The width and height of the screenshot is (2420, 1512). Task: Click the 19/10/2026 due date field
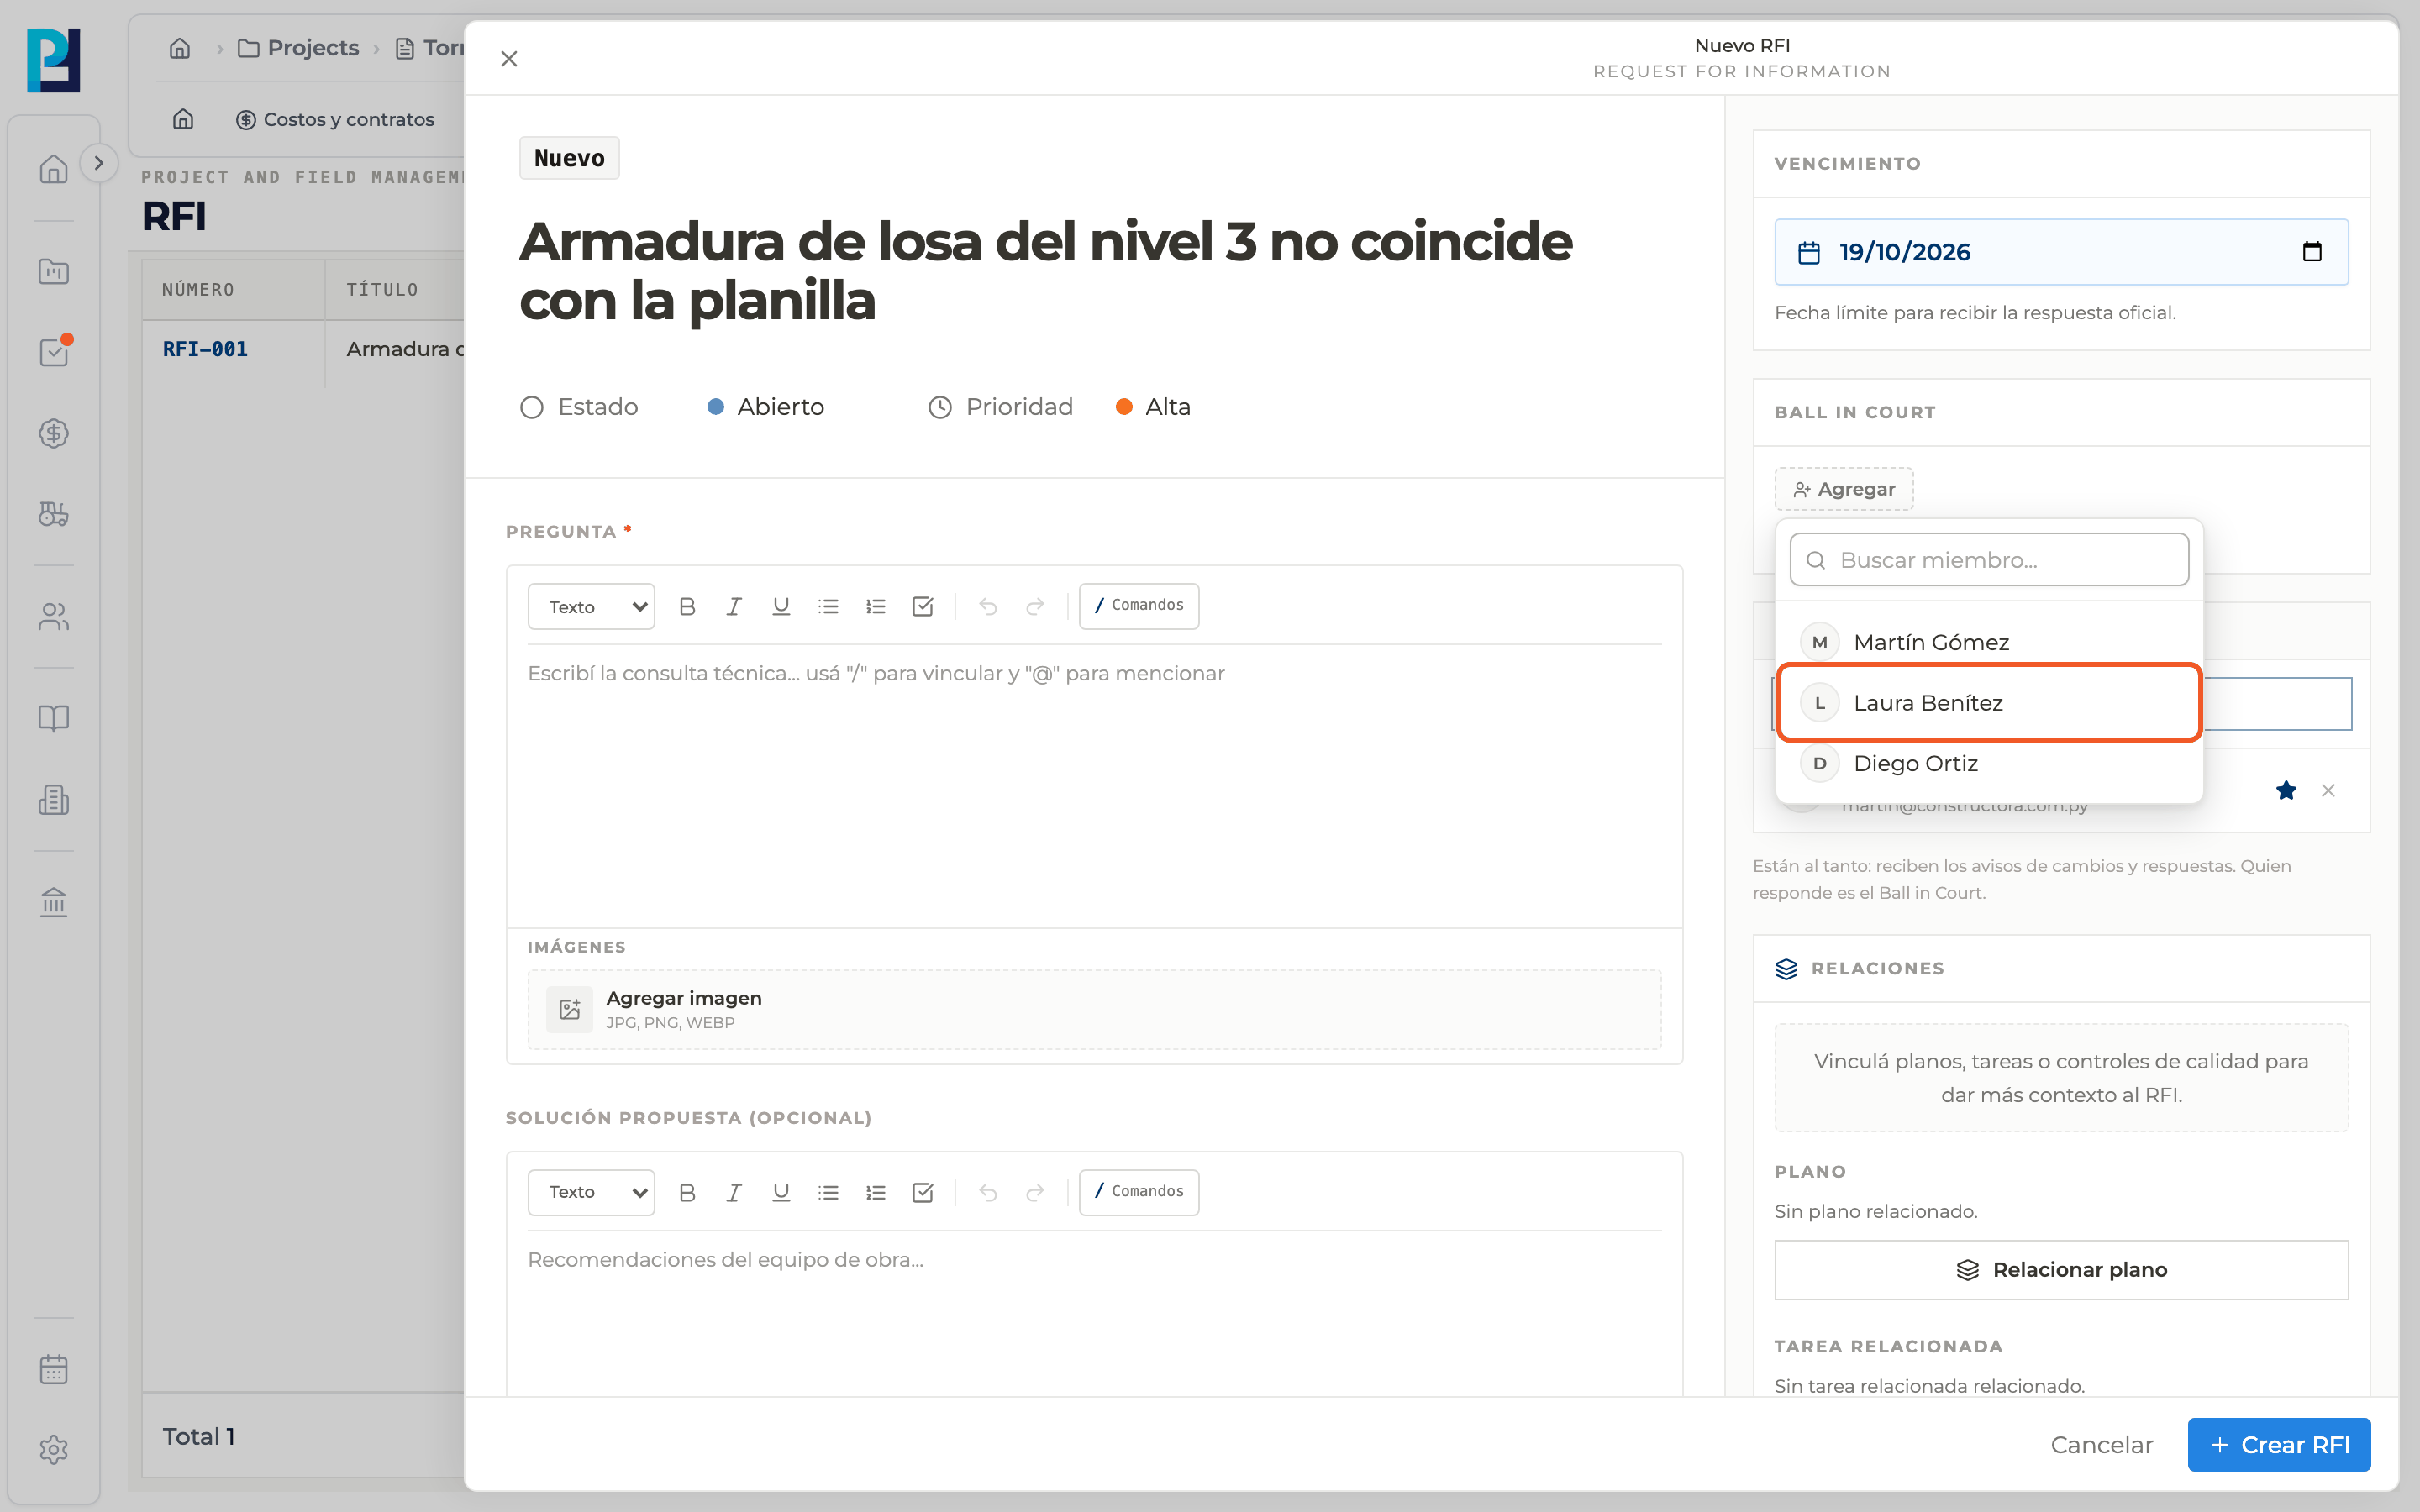click(x=2061, y=252)
